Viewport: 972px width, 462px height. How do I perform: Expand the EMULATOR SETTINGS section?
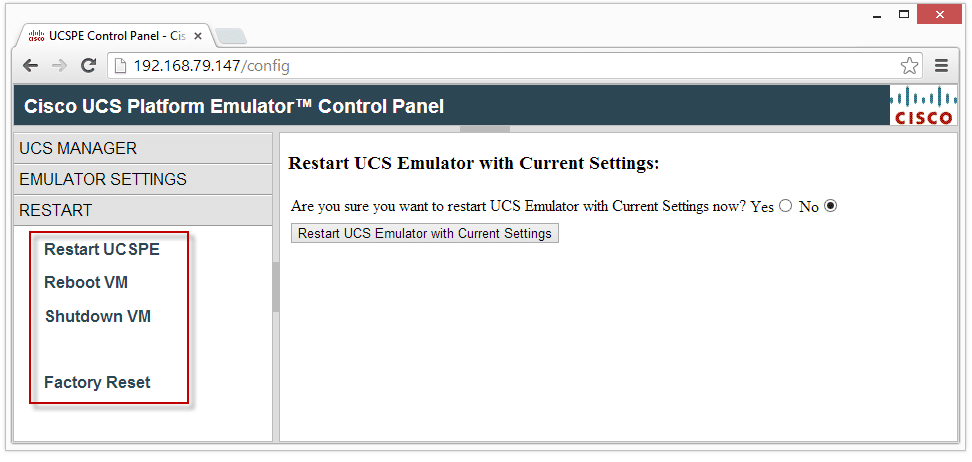coord(142,179)
